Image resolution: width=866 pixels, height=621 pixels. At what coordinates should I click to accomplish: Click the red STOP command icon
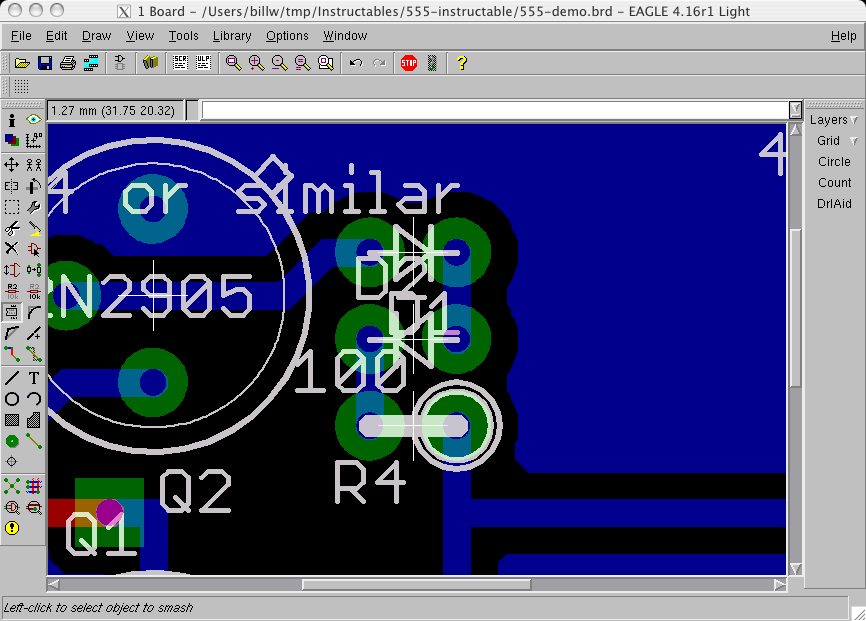tap(409, 63)
